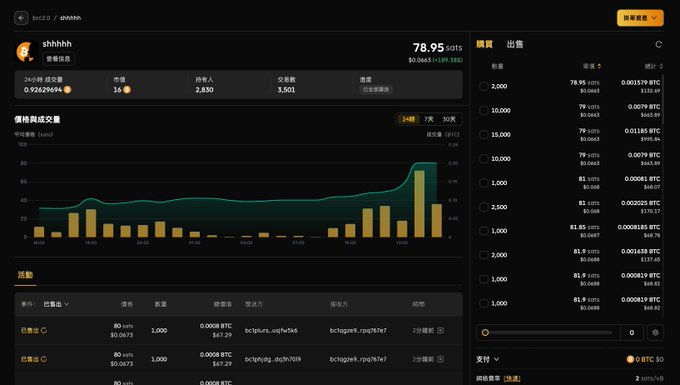Screen dimensions: 680x385
Task: Click the 快速 network fee rate link
Action: [x=512, y=378]
